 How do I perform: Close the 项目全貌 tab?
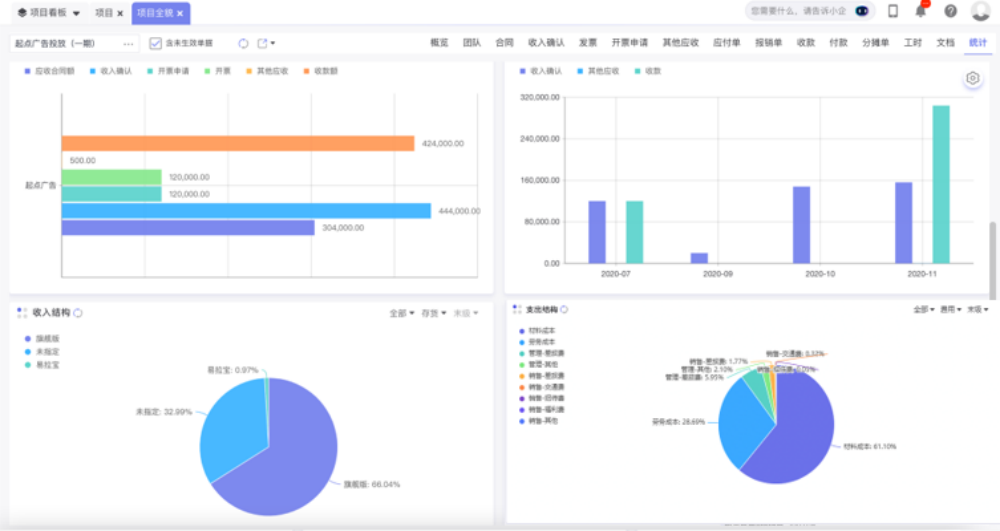coord(180,13)
